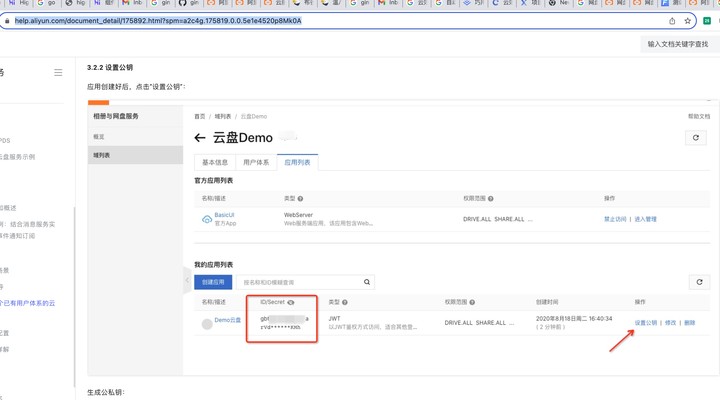Switch to the Google 'go' browser tab

tap(47, 3)
